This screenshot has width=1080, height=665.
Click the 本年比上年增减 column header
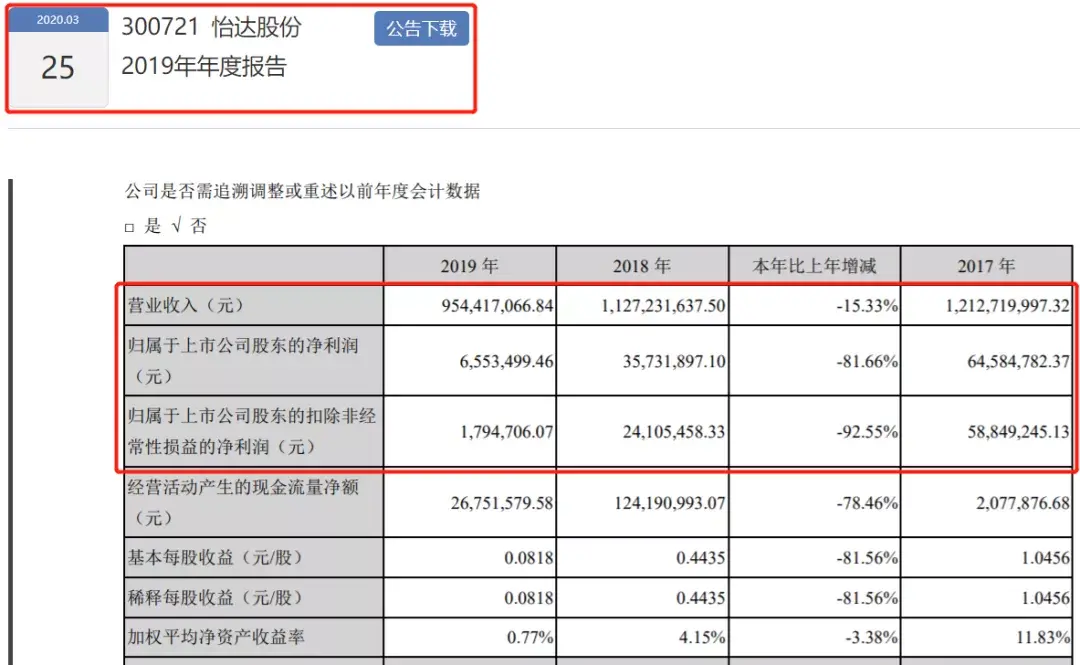point(814,265)
